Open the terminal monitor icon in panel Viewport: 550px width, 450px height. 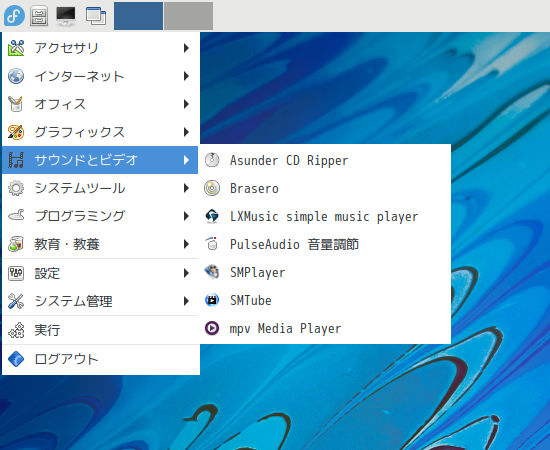tap(66, 16)
